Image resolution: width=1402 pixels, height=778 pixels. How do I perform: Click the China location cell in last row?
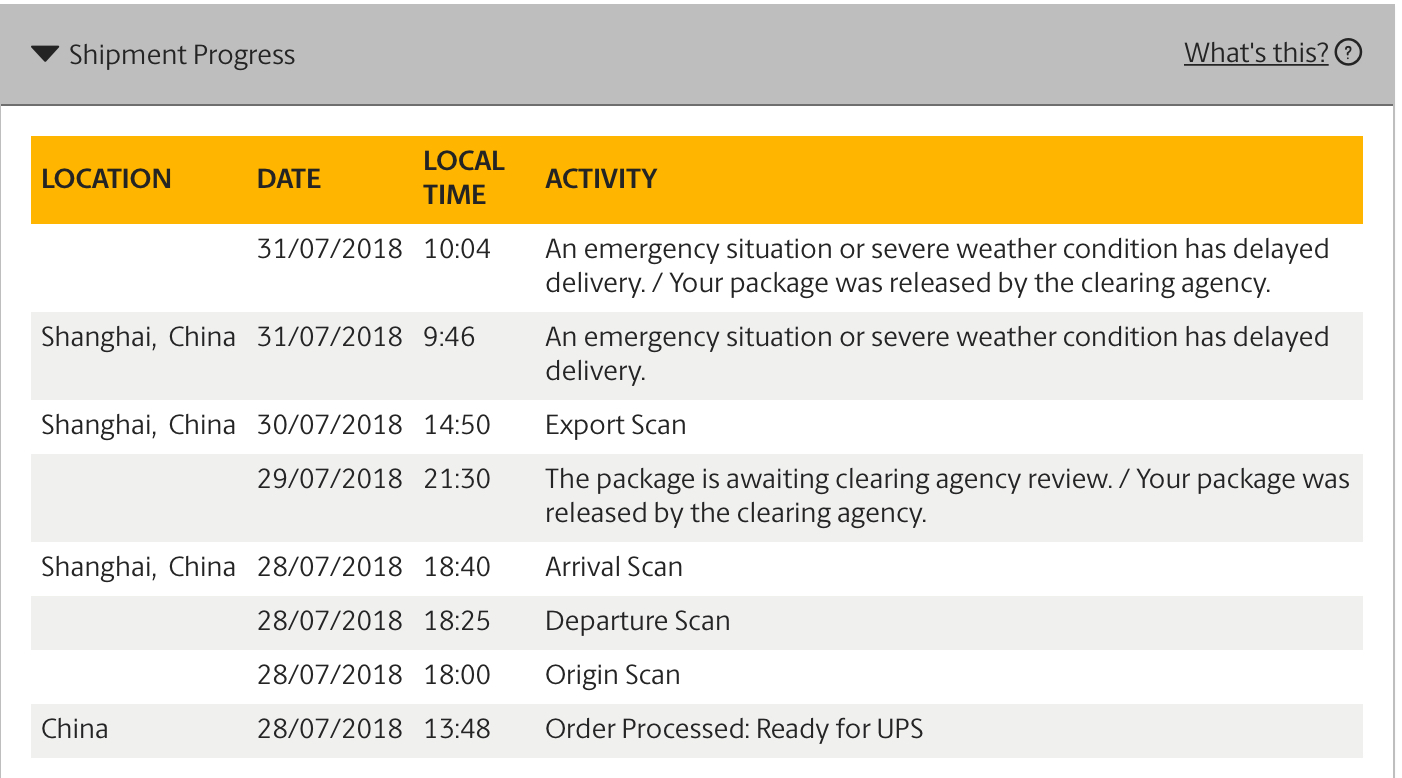(75, 729)
